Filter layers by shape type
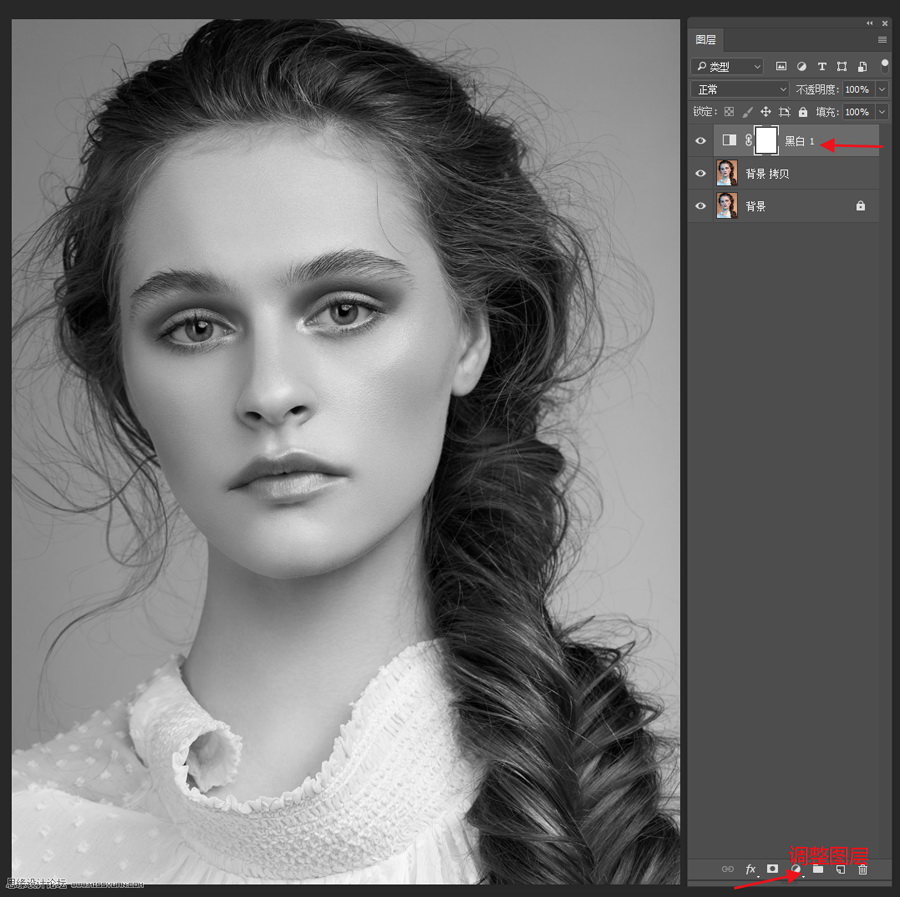Image resolution: width=900 pixels, height=897 pixels. coord(842,67)
